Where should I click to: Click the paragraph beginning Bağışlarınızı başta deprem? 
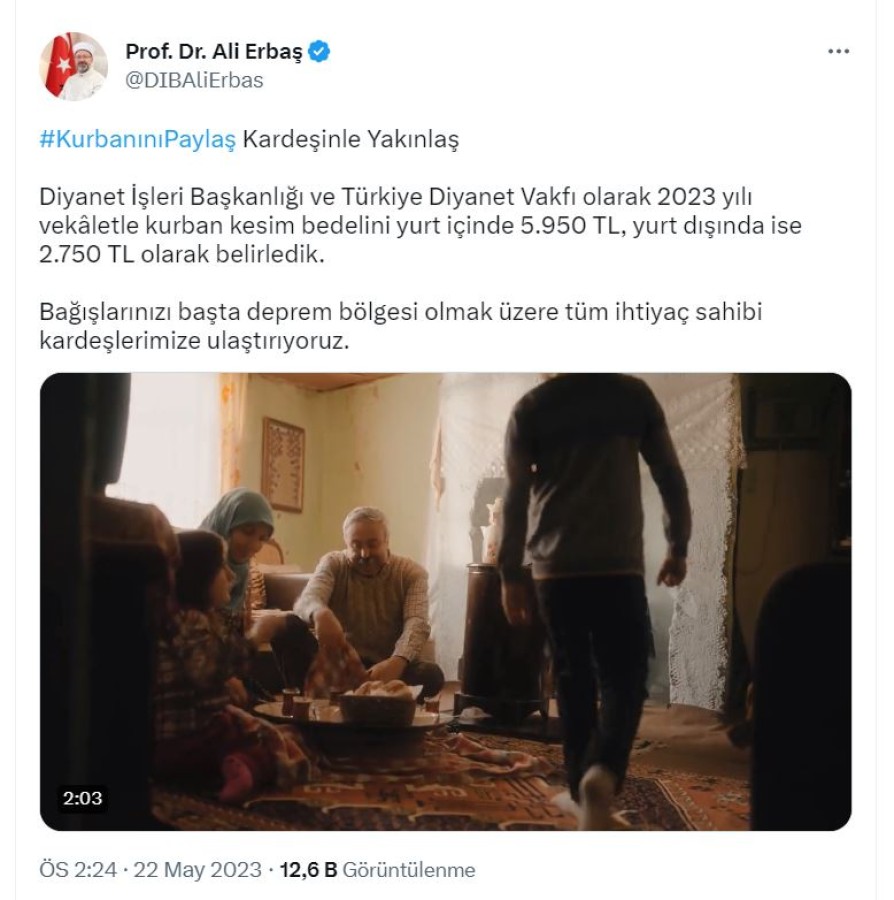tap(401, 326)
